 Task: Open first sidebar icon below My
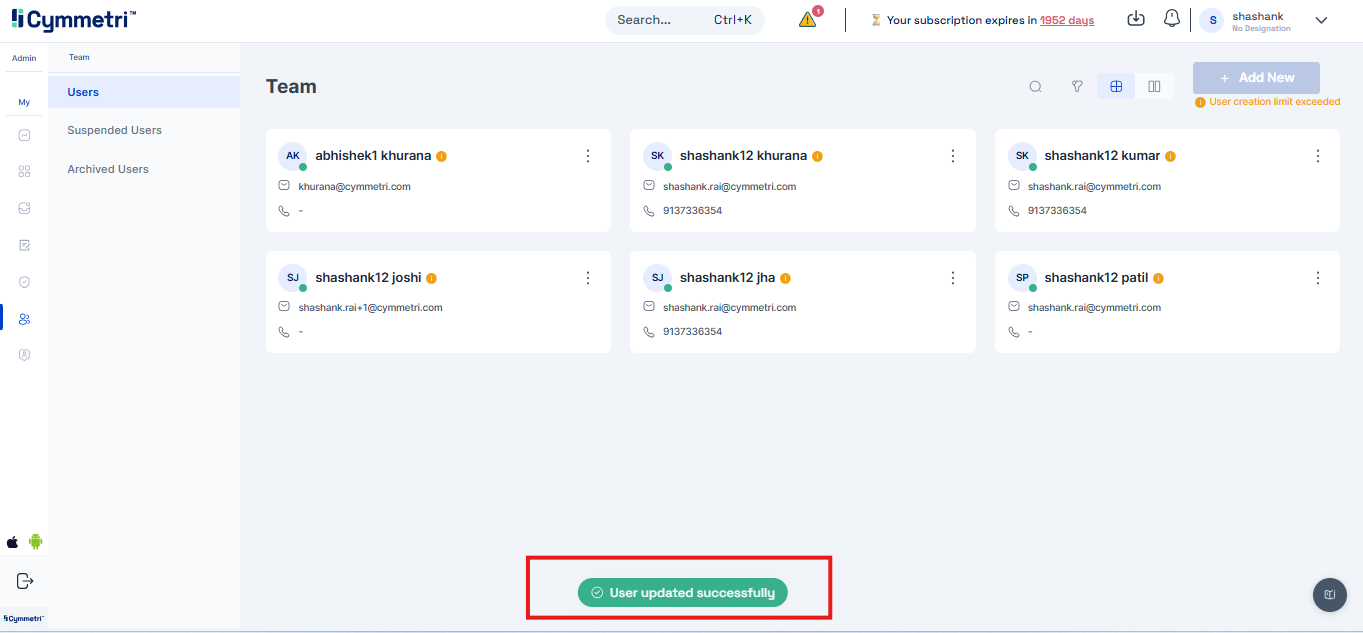click(24, 135)
